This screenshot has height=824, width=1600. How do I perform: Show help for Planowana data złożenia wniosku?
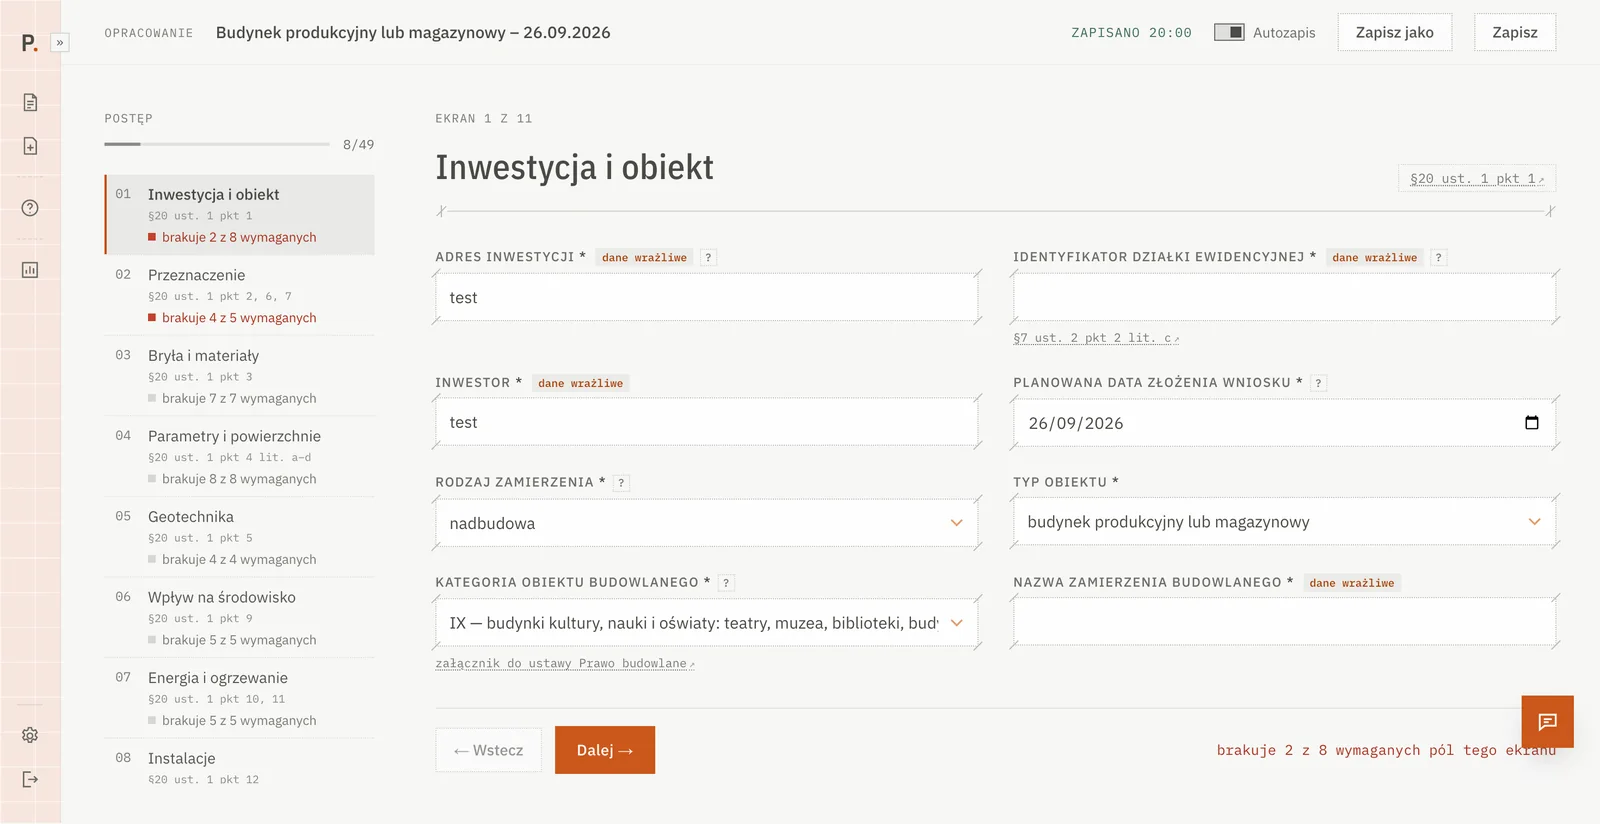1318,383
